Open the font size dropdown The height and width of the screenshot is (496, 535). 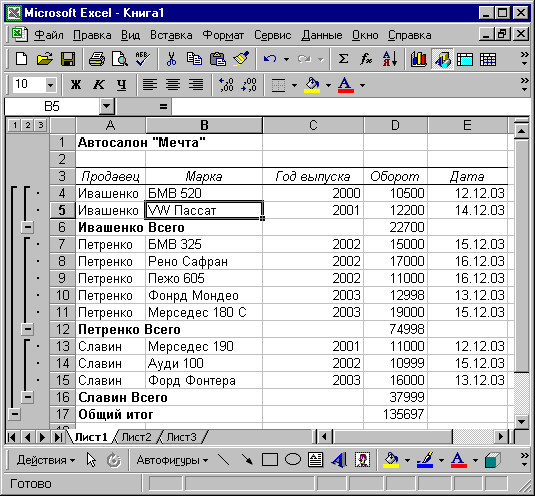pyautogui.click(x=50, y=85)
